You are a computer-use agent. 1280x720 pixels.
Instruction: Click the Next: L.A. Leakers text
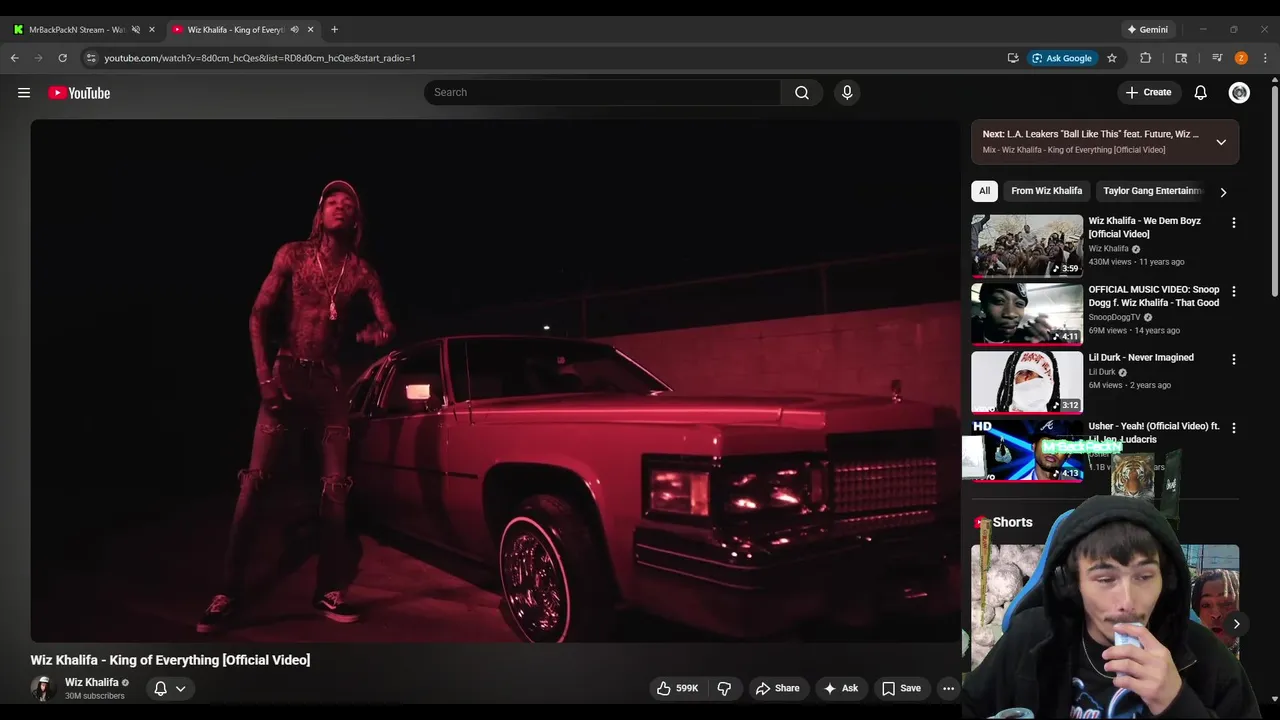pos(1090,134)
